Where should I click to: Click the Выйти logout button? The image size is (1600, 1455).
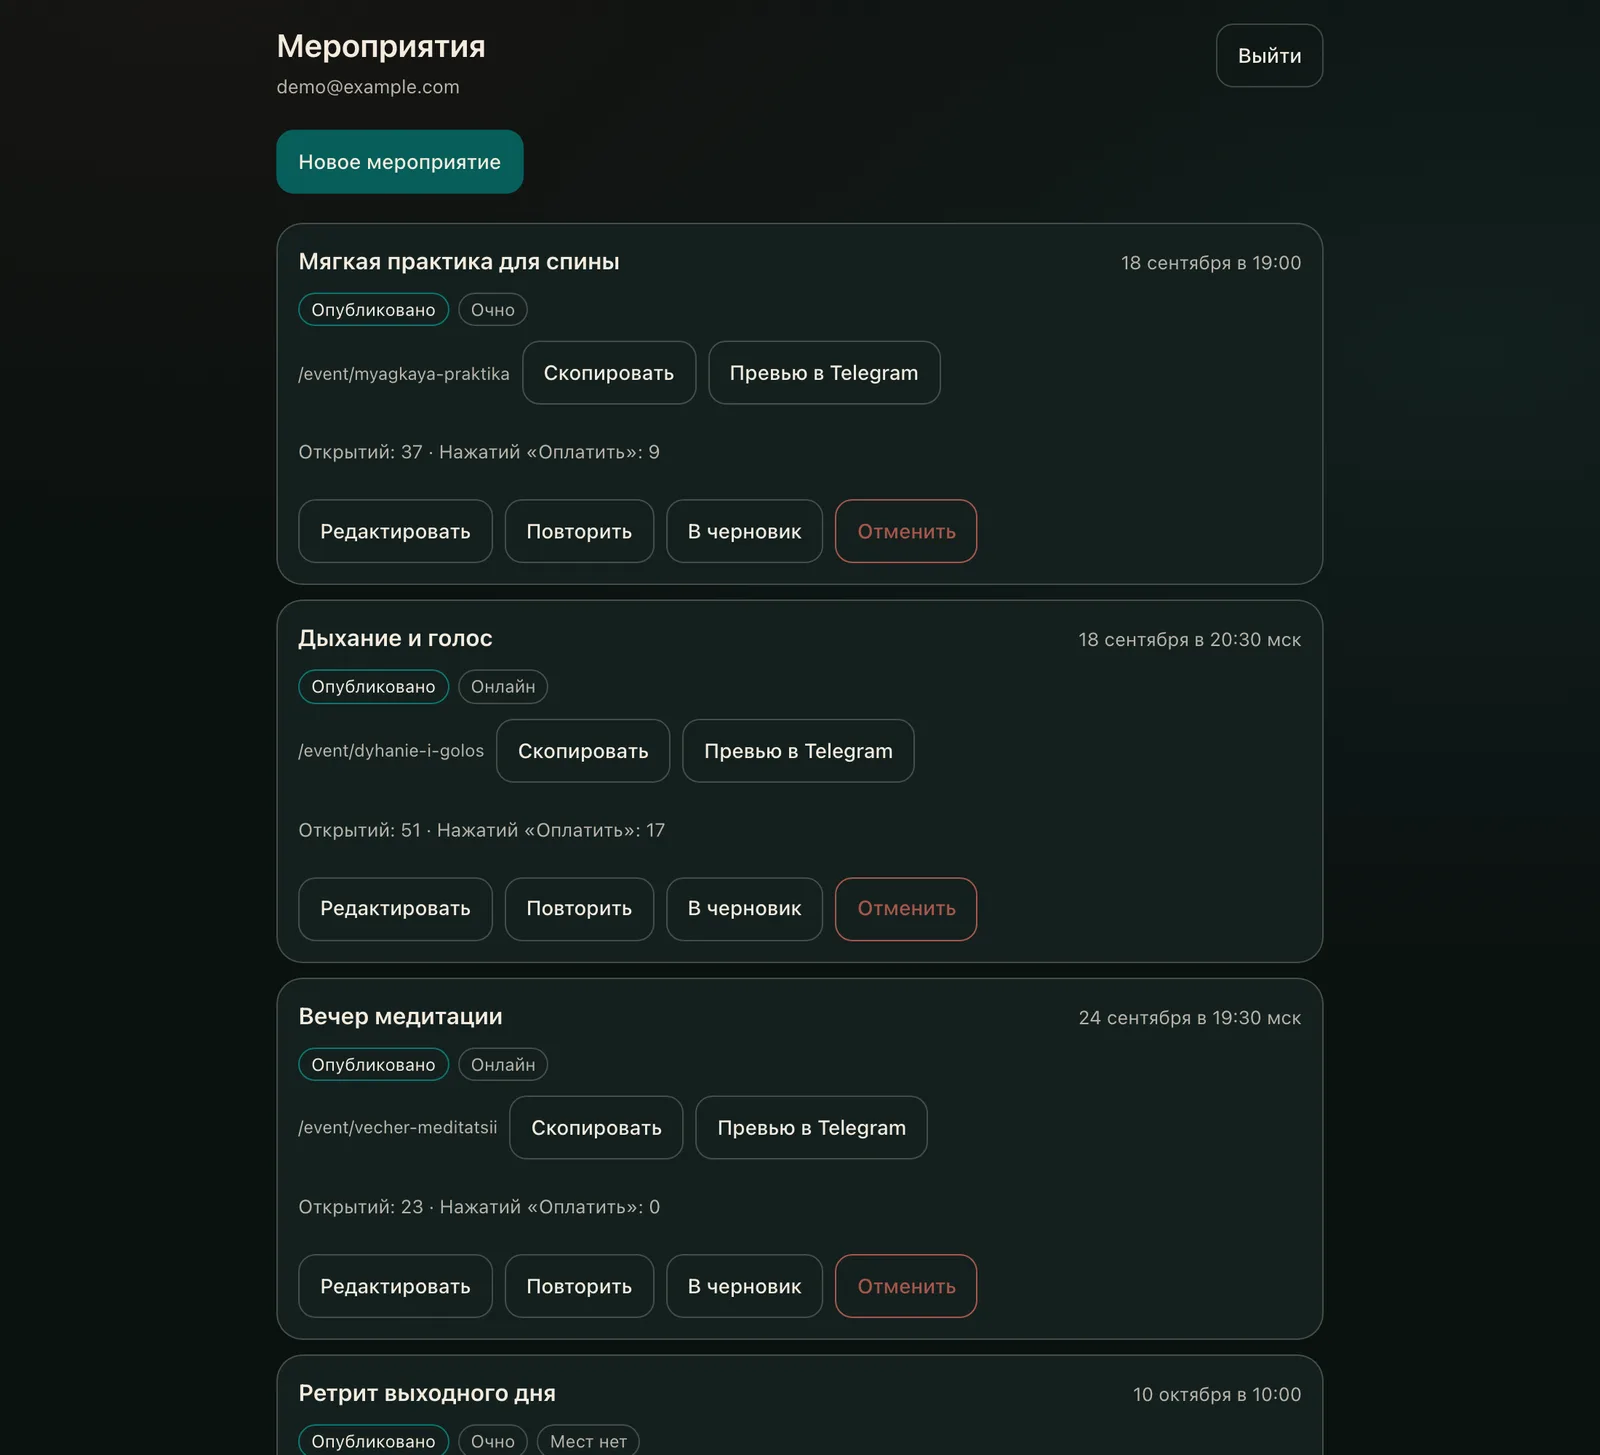[x=1269, y=56]
